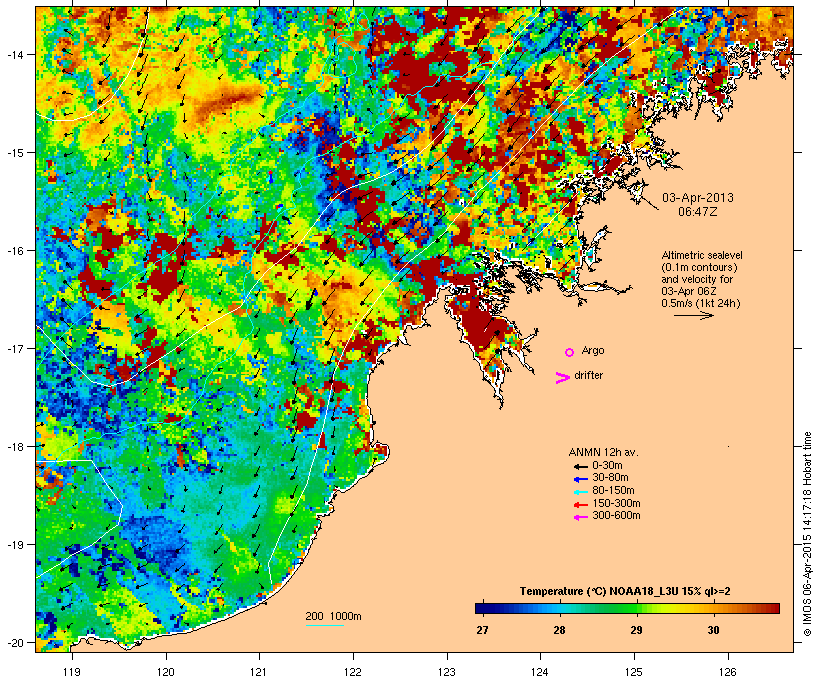Click the longitude '120' axis label

[166, 672]
